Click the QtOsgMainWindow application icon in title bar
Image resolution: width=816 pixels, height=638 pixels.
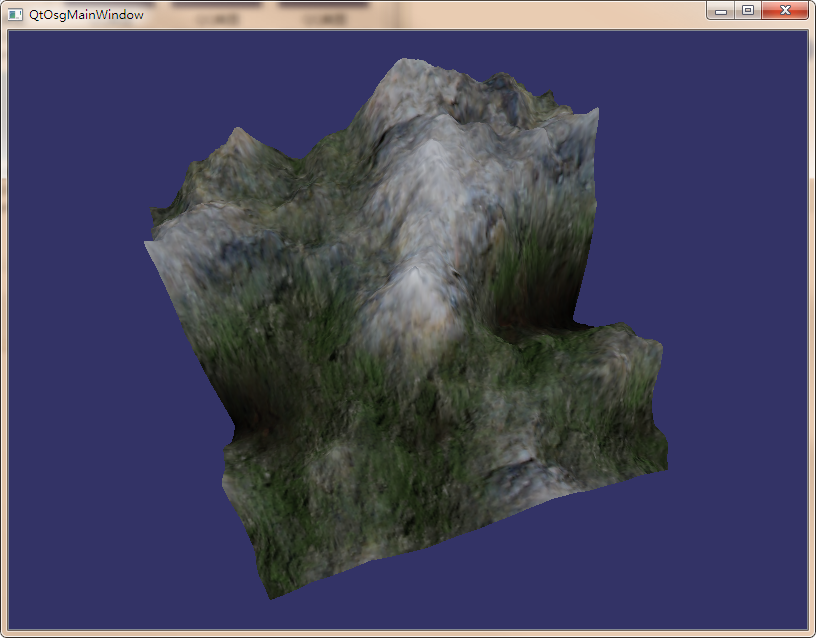tap(15, 15)
